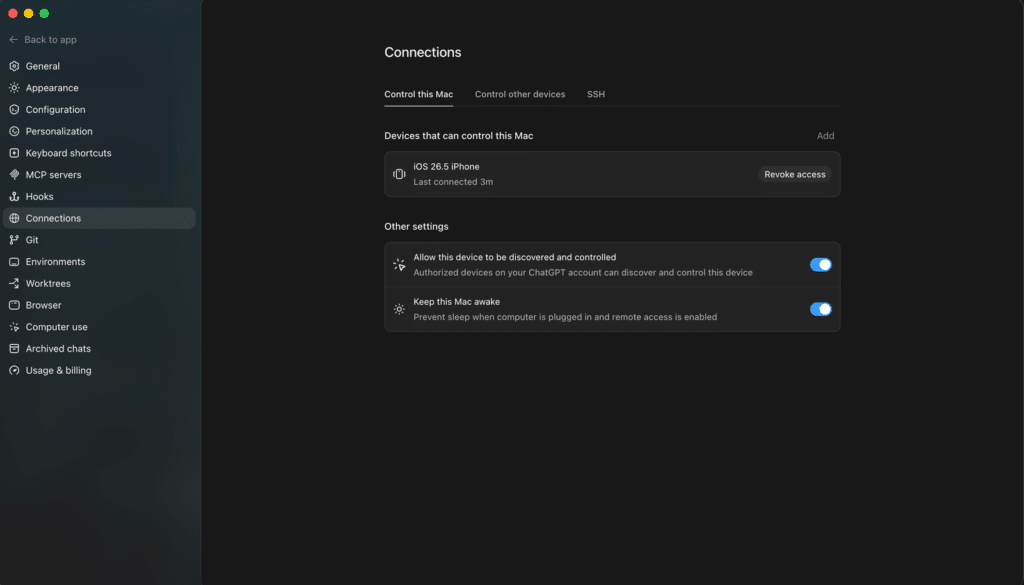Click the Browser window icon
Image resolution: width=1024 pixels, height=585 pixels.
coord(14,305)
